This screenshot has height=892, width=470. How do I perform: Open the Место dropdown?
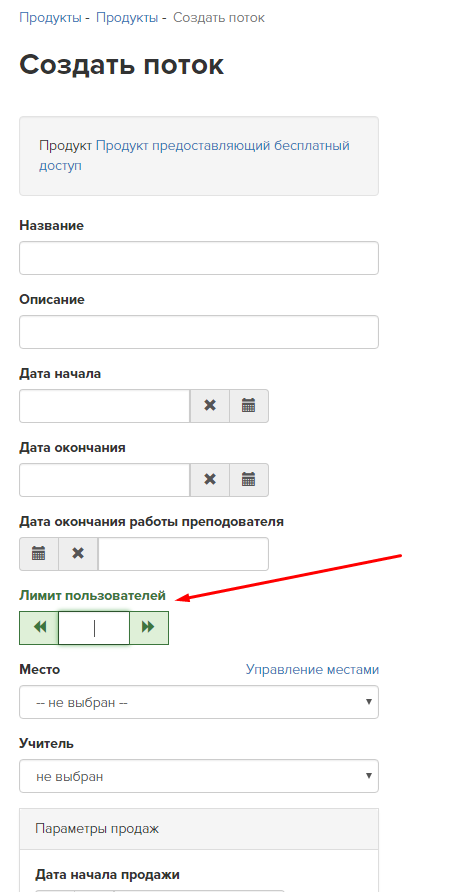199,702
